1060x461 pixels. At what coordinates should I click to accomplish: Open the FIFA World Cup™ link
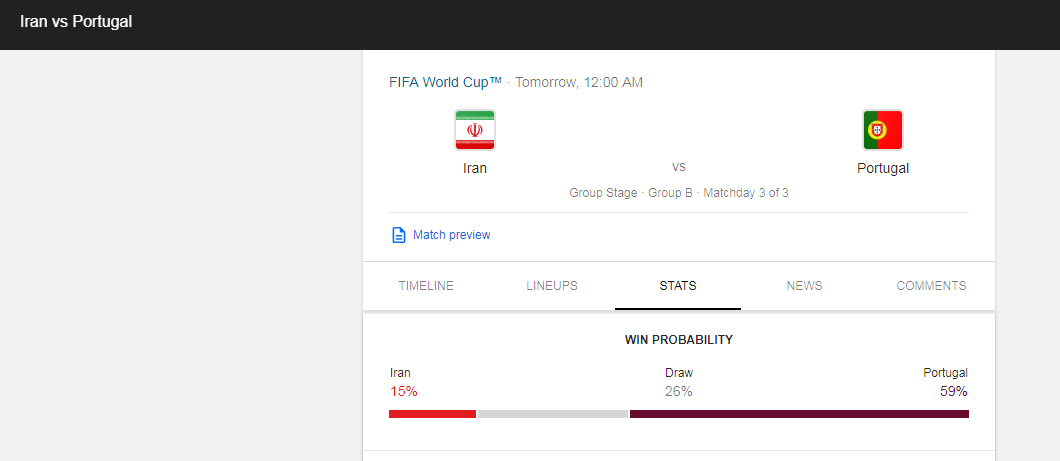pyautogui.click(x=445, y=82)
